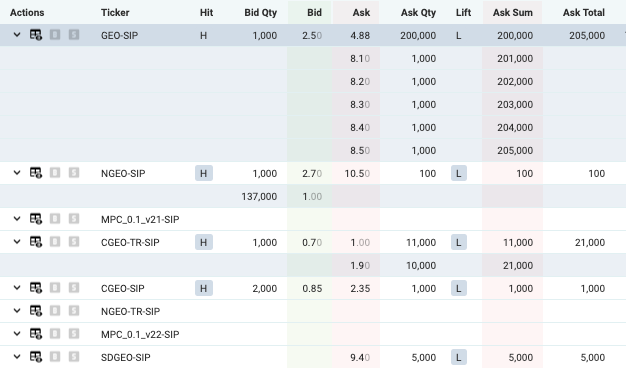626x368 pixels.
Task: Click the S sell icon for NGEO-TR-SIP
Action: pos(74,311)
